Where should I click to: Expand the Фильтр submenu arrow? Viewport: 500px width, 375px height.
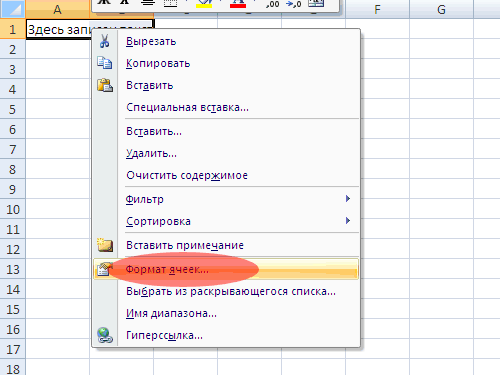[348, 199]
